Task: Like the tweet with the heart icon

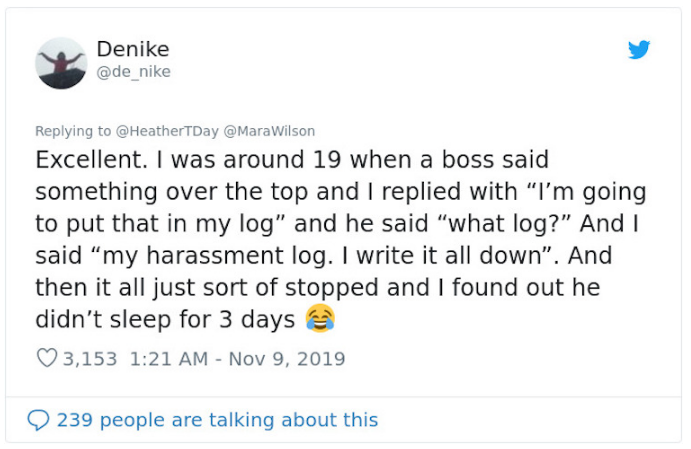Action: coord(47,359)
